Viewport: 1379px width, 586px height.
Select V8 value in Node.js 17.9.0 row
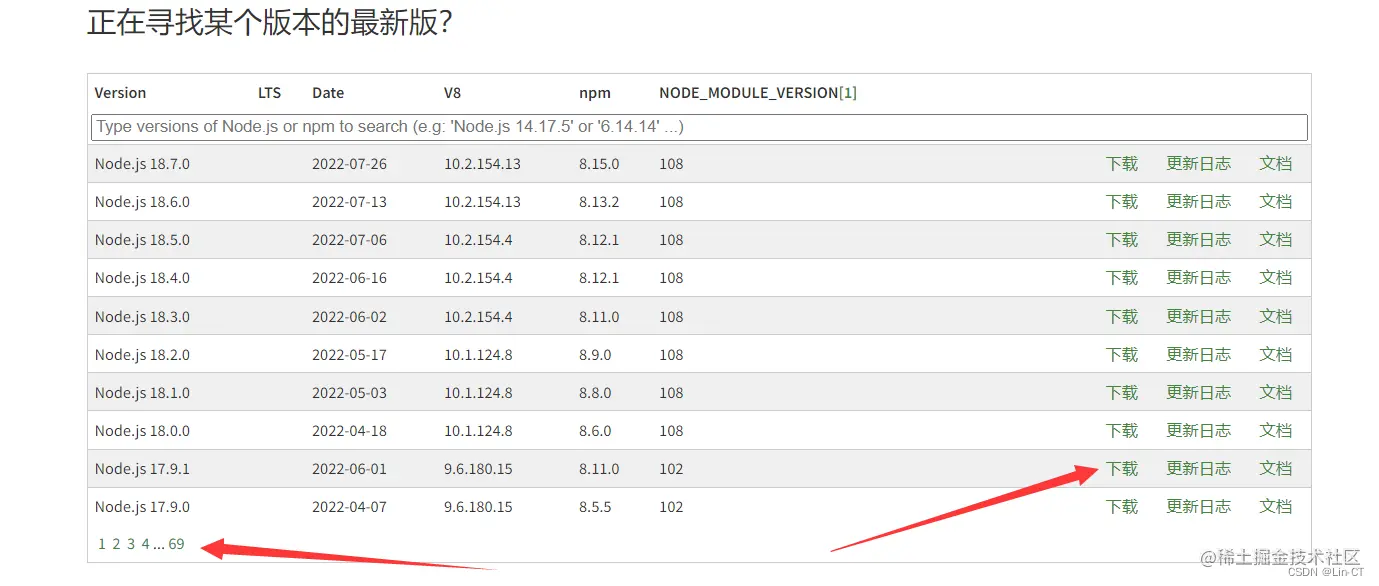pos(478,507)
